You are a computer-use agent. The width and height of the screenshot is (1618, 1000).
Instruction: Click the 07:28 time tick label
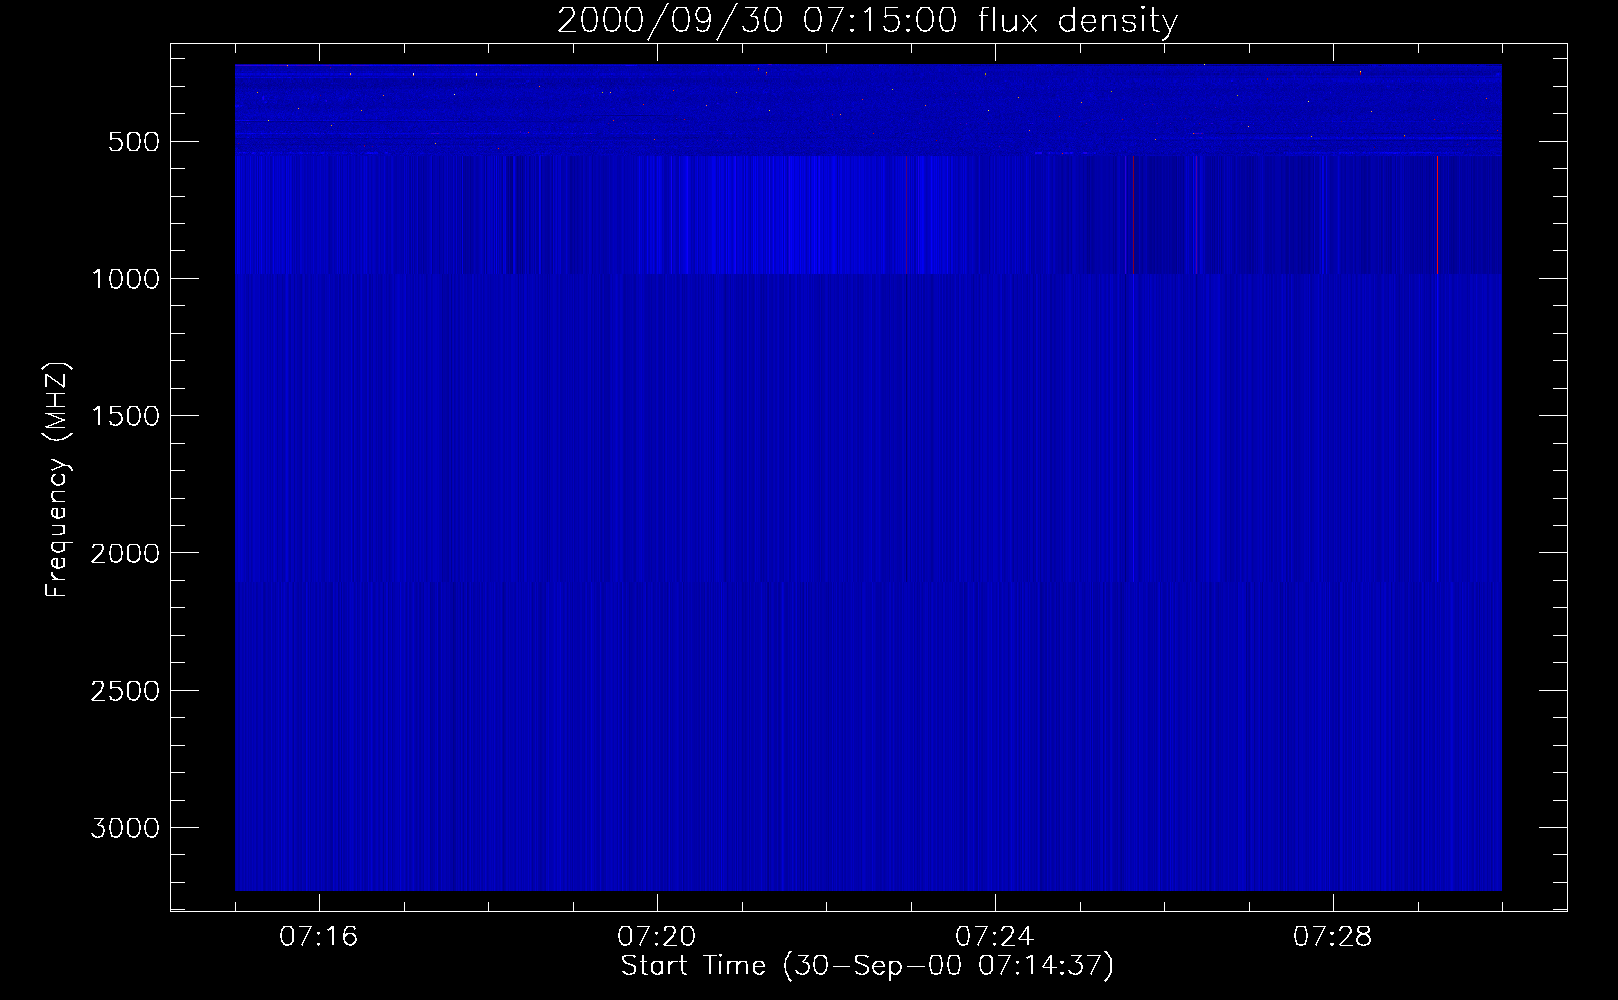(x=1332, y=937)
